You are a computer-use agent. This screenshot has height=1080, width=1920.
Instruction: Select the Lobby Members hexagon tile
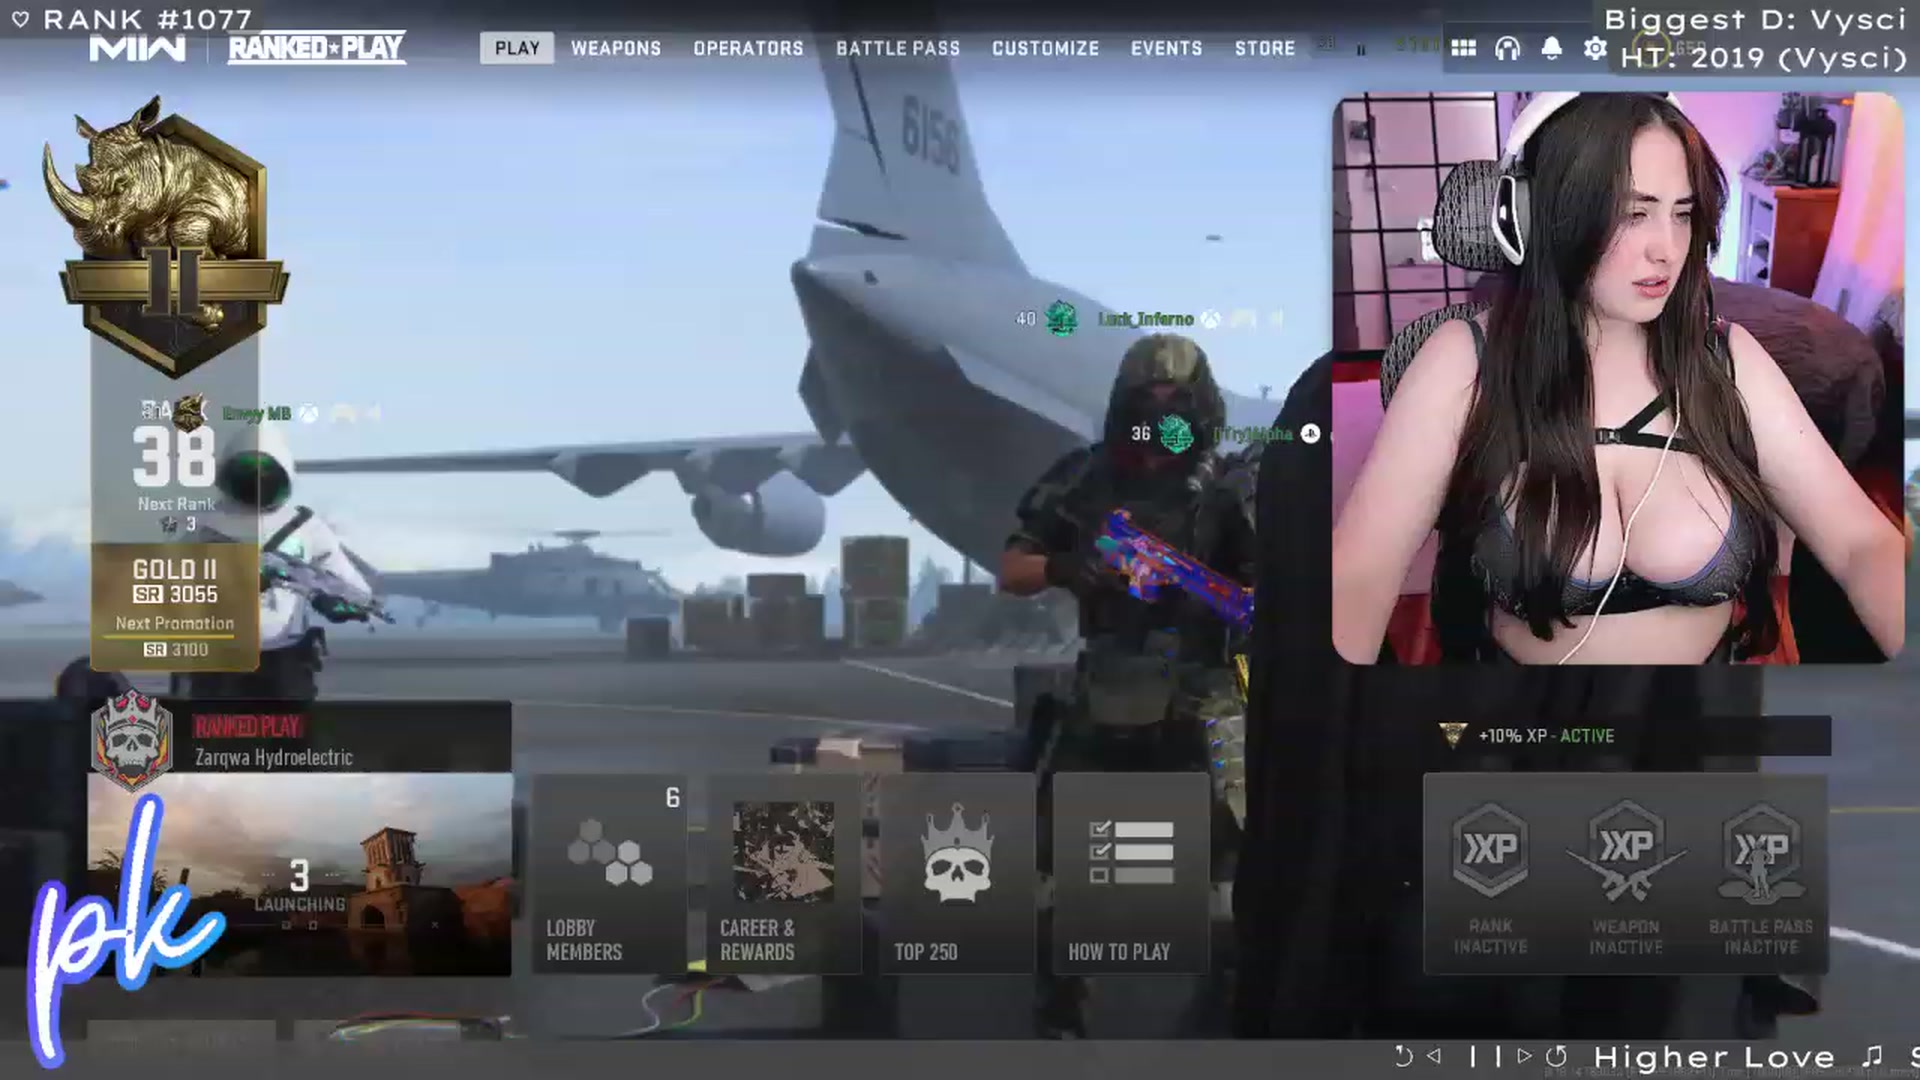[609, 874]
